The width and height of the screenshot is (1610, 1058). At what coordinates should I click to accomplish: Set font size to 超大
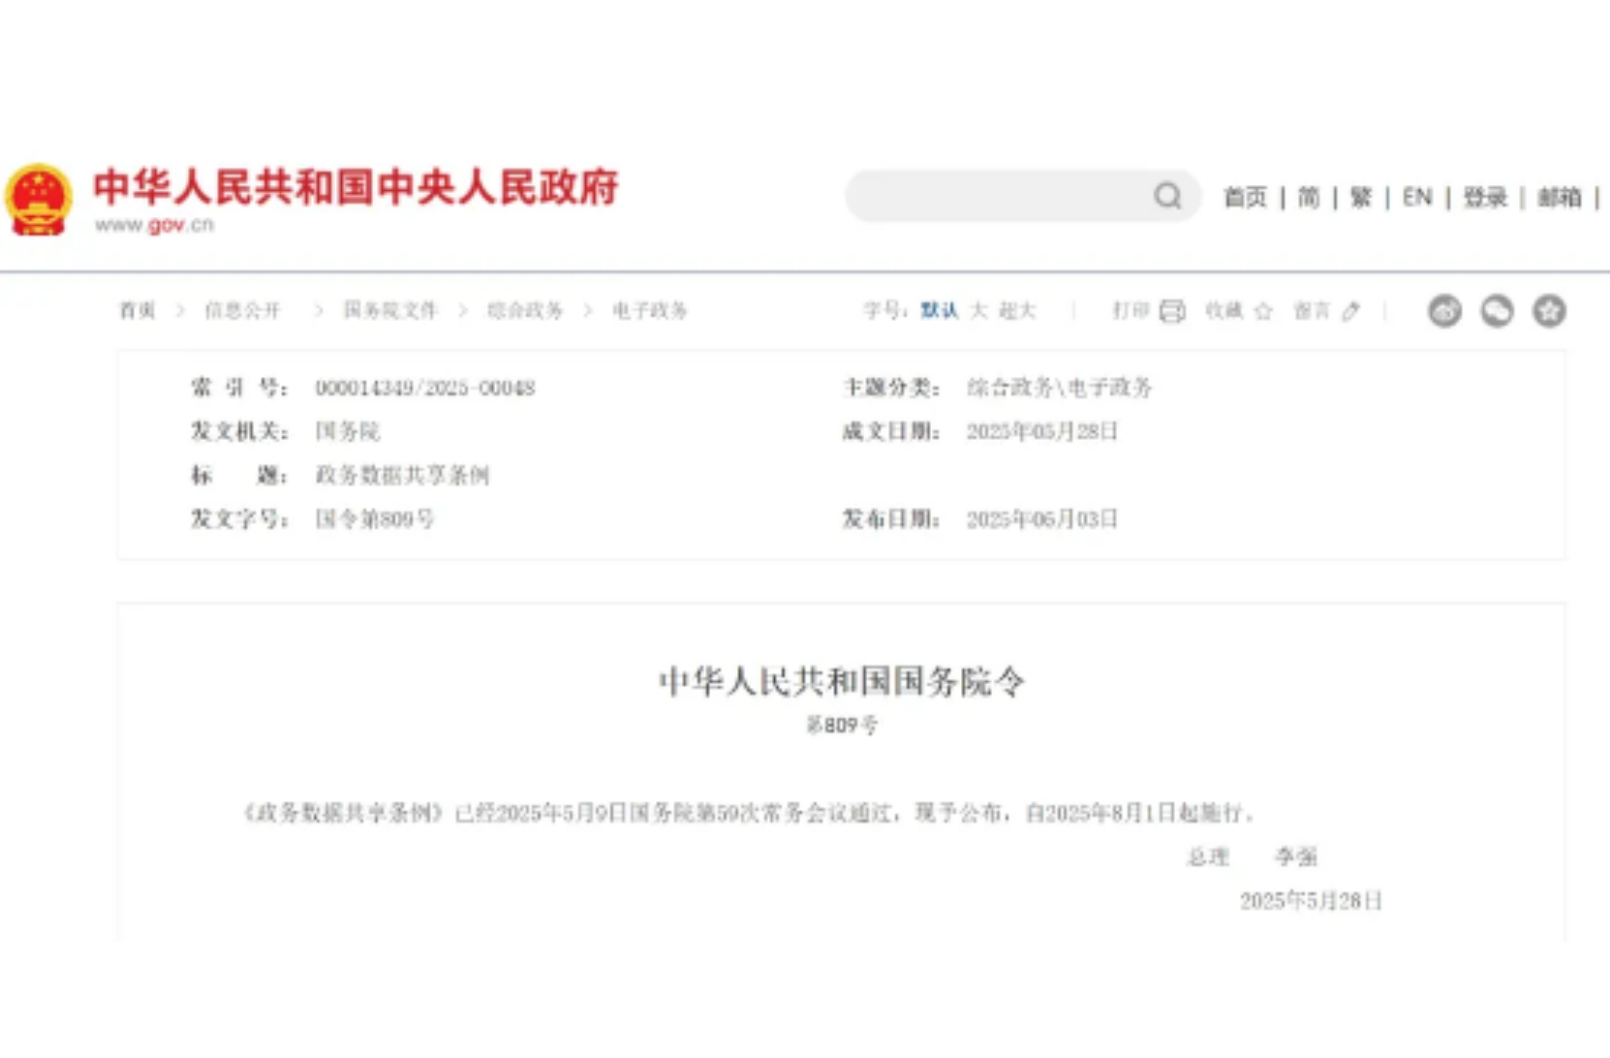[x=1017, y=311]
